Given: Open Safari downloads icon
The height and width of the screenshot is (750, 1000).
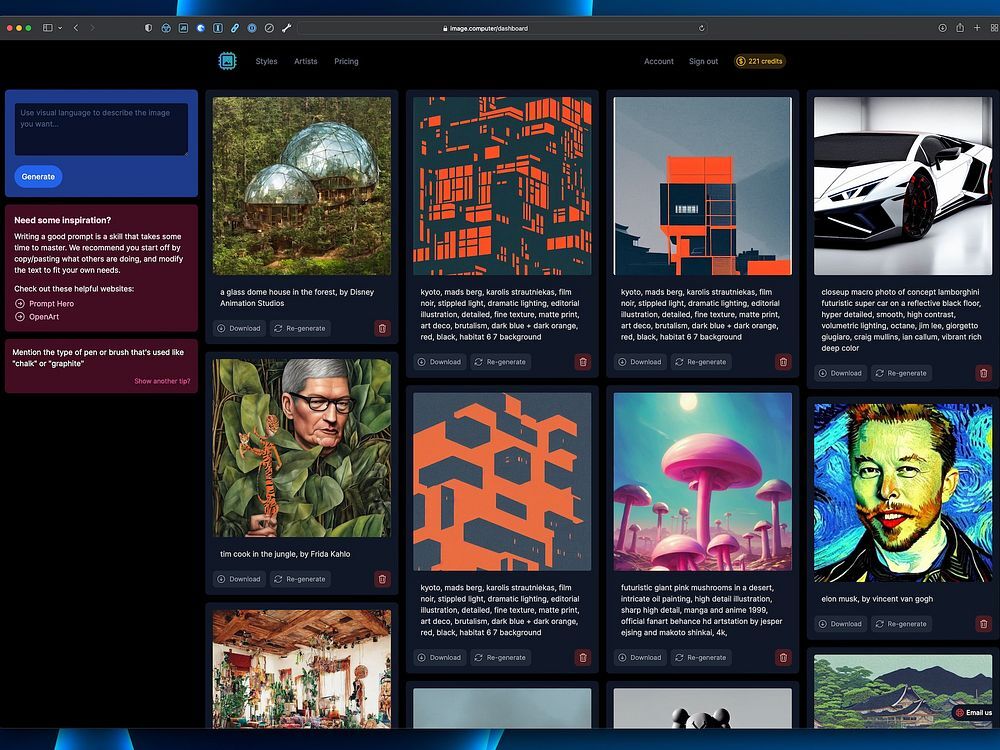Looking at the screenshot, I should tap(942, 28).
